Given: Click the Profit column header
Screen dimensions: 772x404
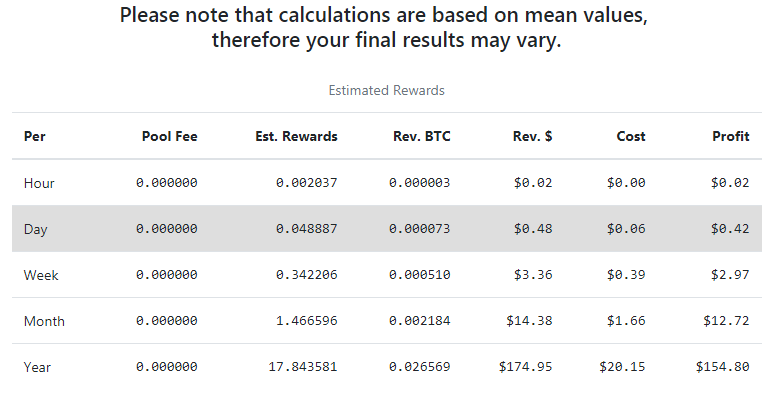Looking at the screenshot, I should [730, 136].
